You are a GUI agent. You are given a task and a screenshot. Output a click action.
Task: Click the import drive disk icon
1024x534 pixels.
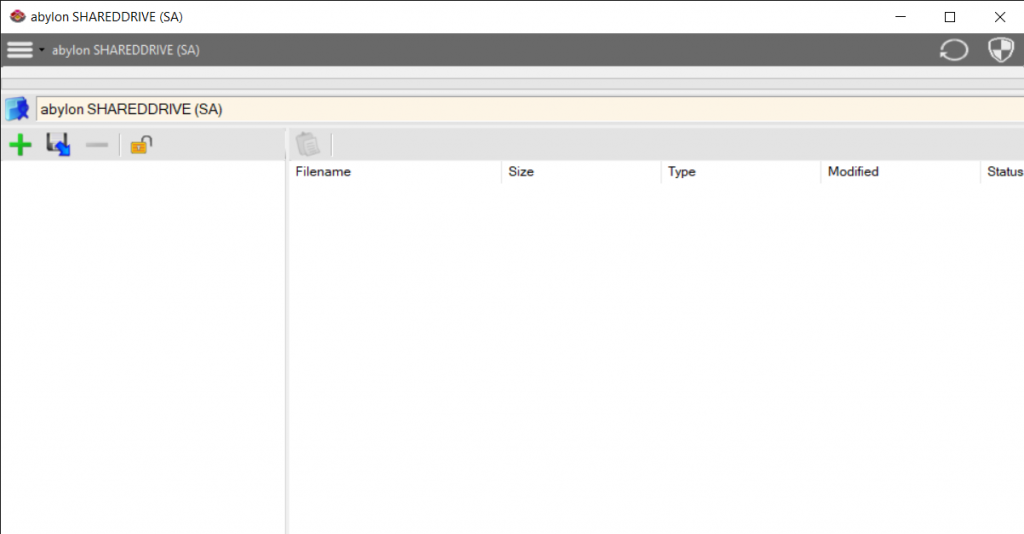pos(58,144)
